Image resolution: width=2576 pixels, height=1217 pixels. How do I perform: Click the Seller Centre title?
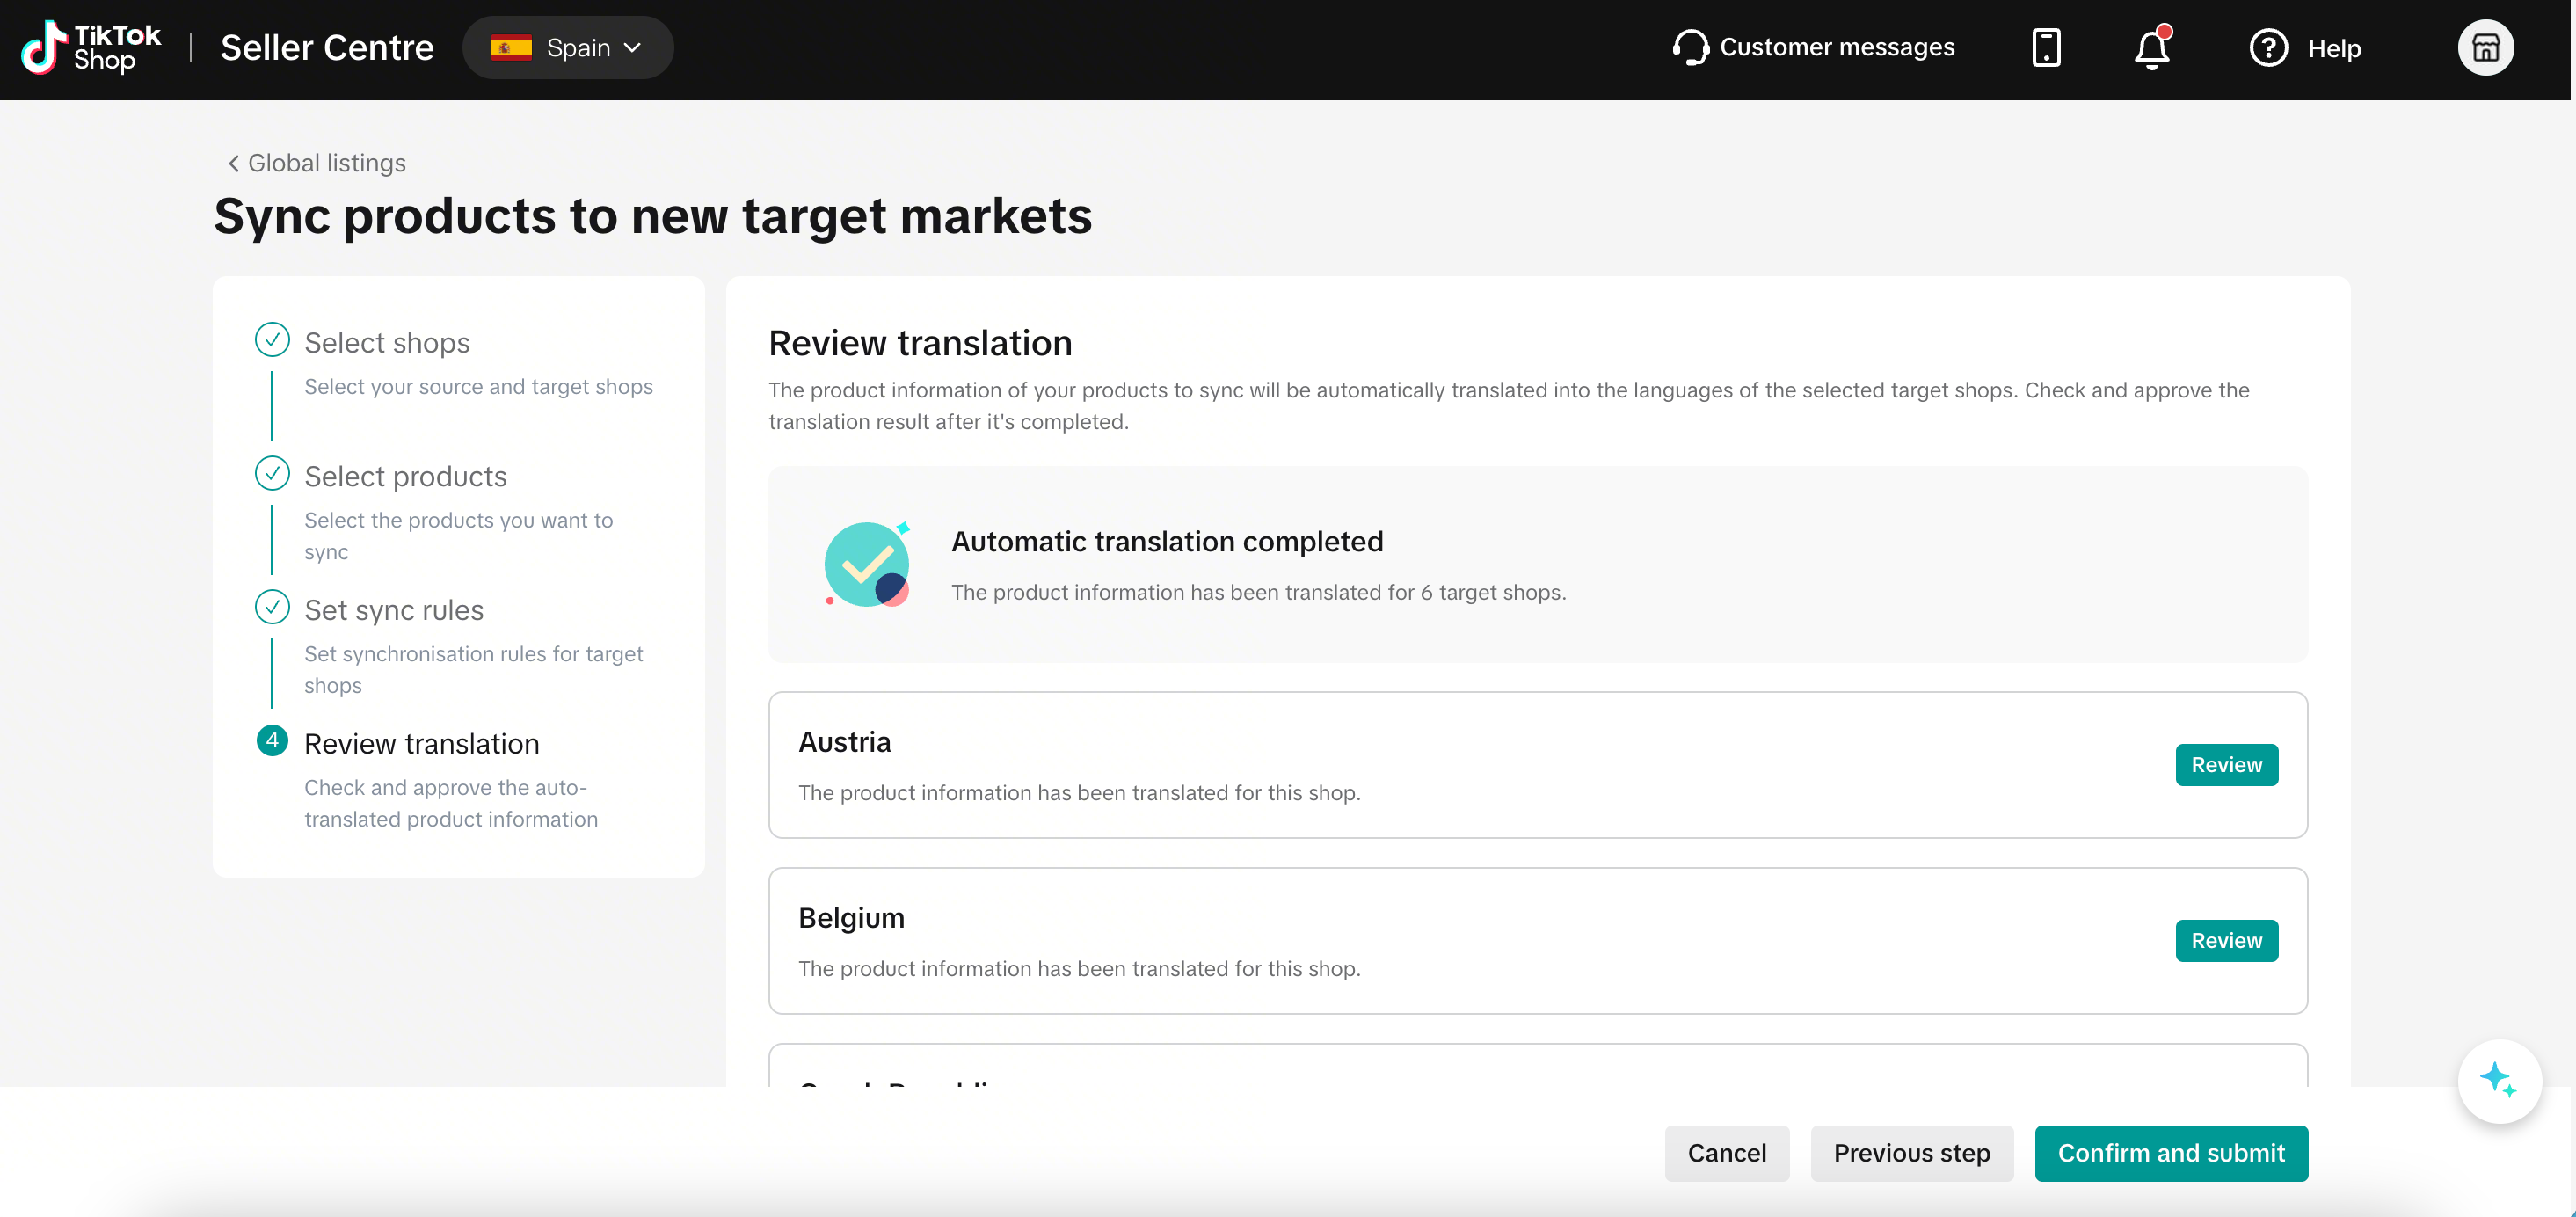[327, 47]
